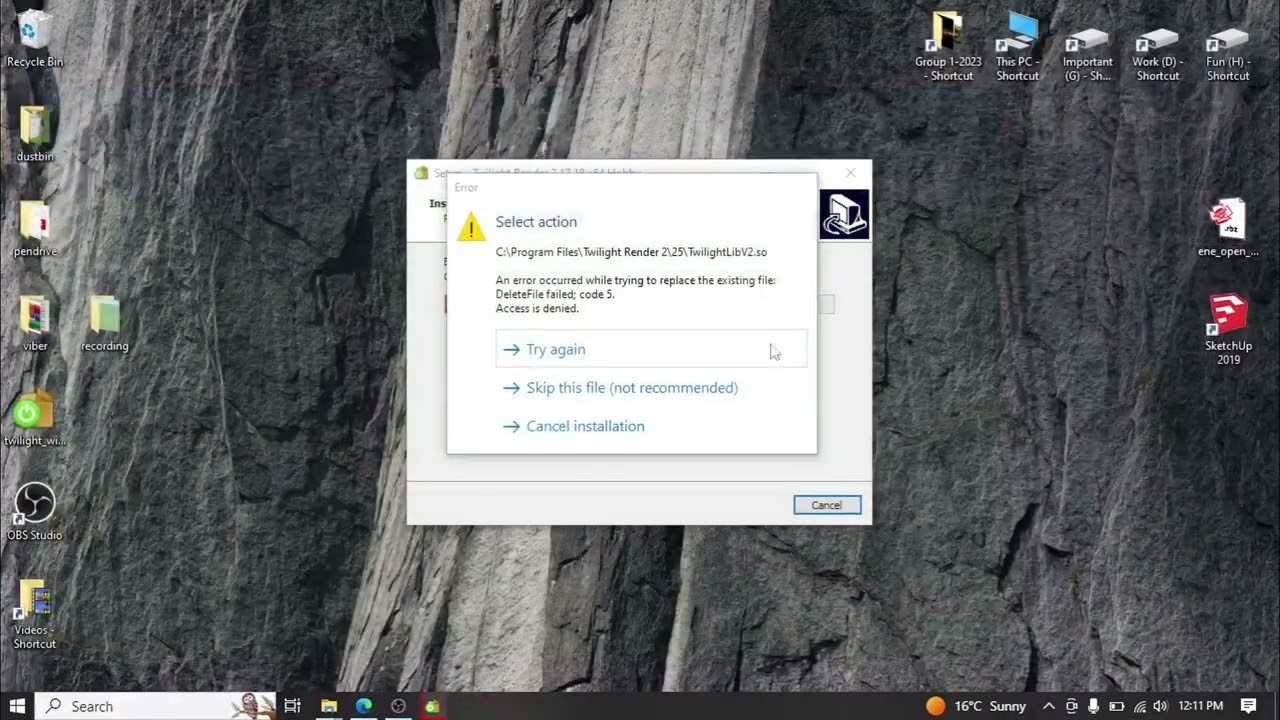Select Group 1-2023 - Shortcut icon
The width and height of the screenshot is (1280, 720).
click(x=948, y=46)
